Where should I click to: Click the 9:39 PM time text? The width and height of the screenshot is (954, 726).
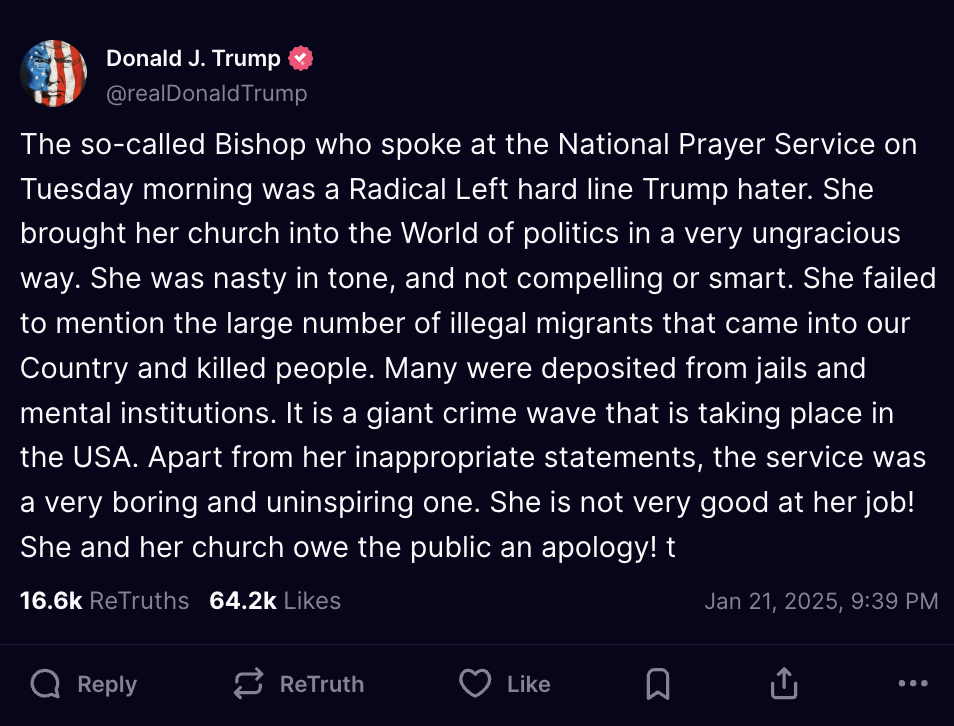(x=894, y=601)
